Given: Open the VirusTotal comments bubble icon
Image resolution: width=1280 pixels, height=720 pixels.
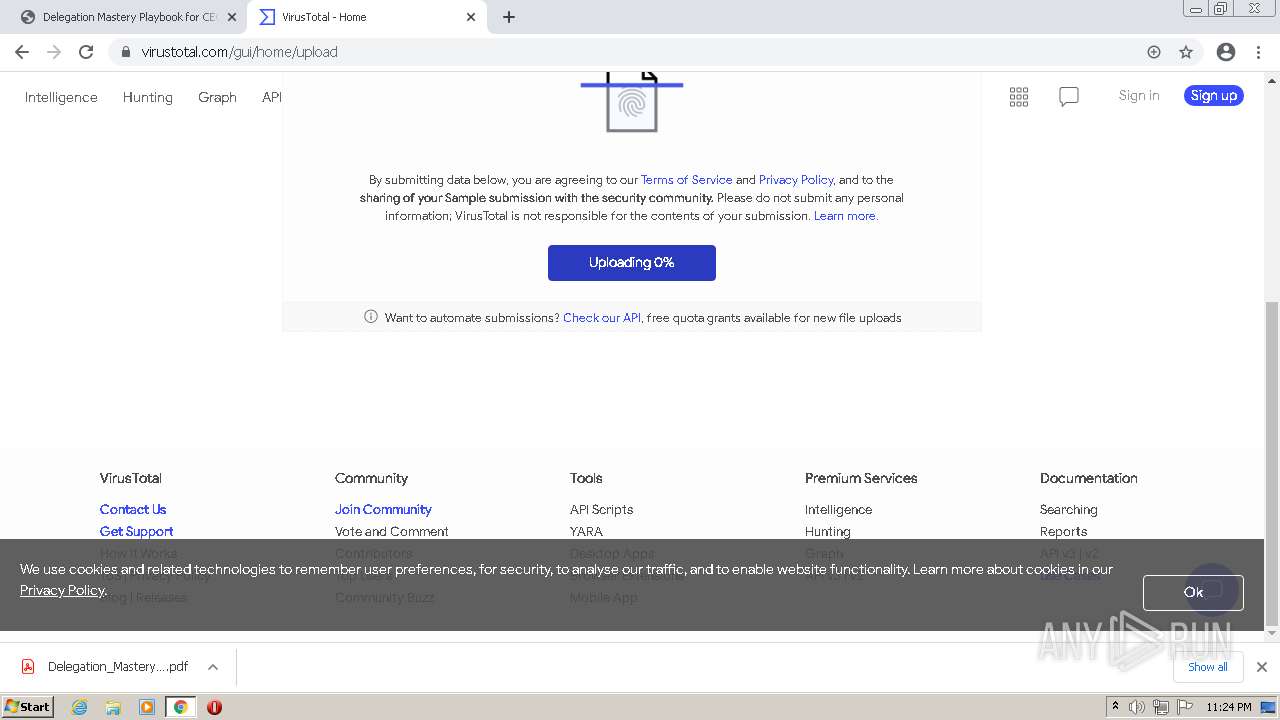Looking at the screenshot, I should tap(1069, 97).
